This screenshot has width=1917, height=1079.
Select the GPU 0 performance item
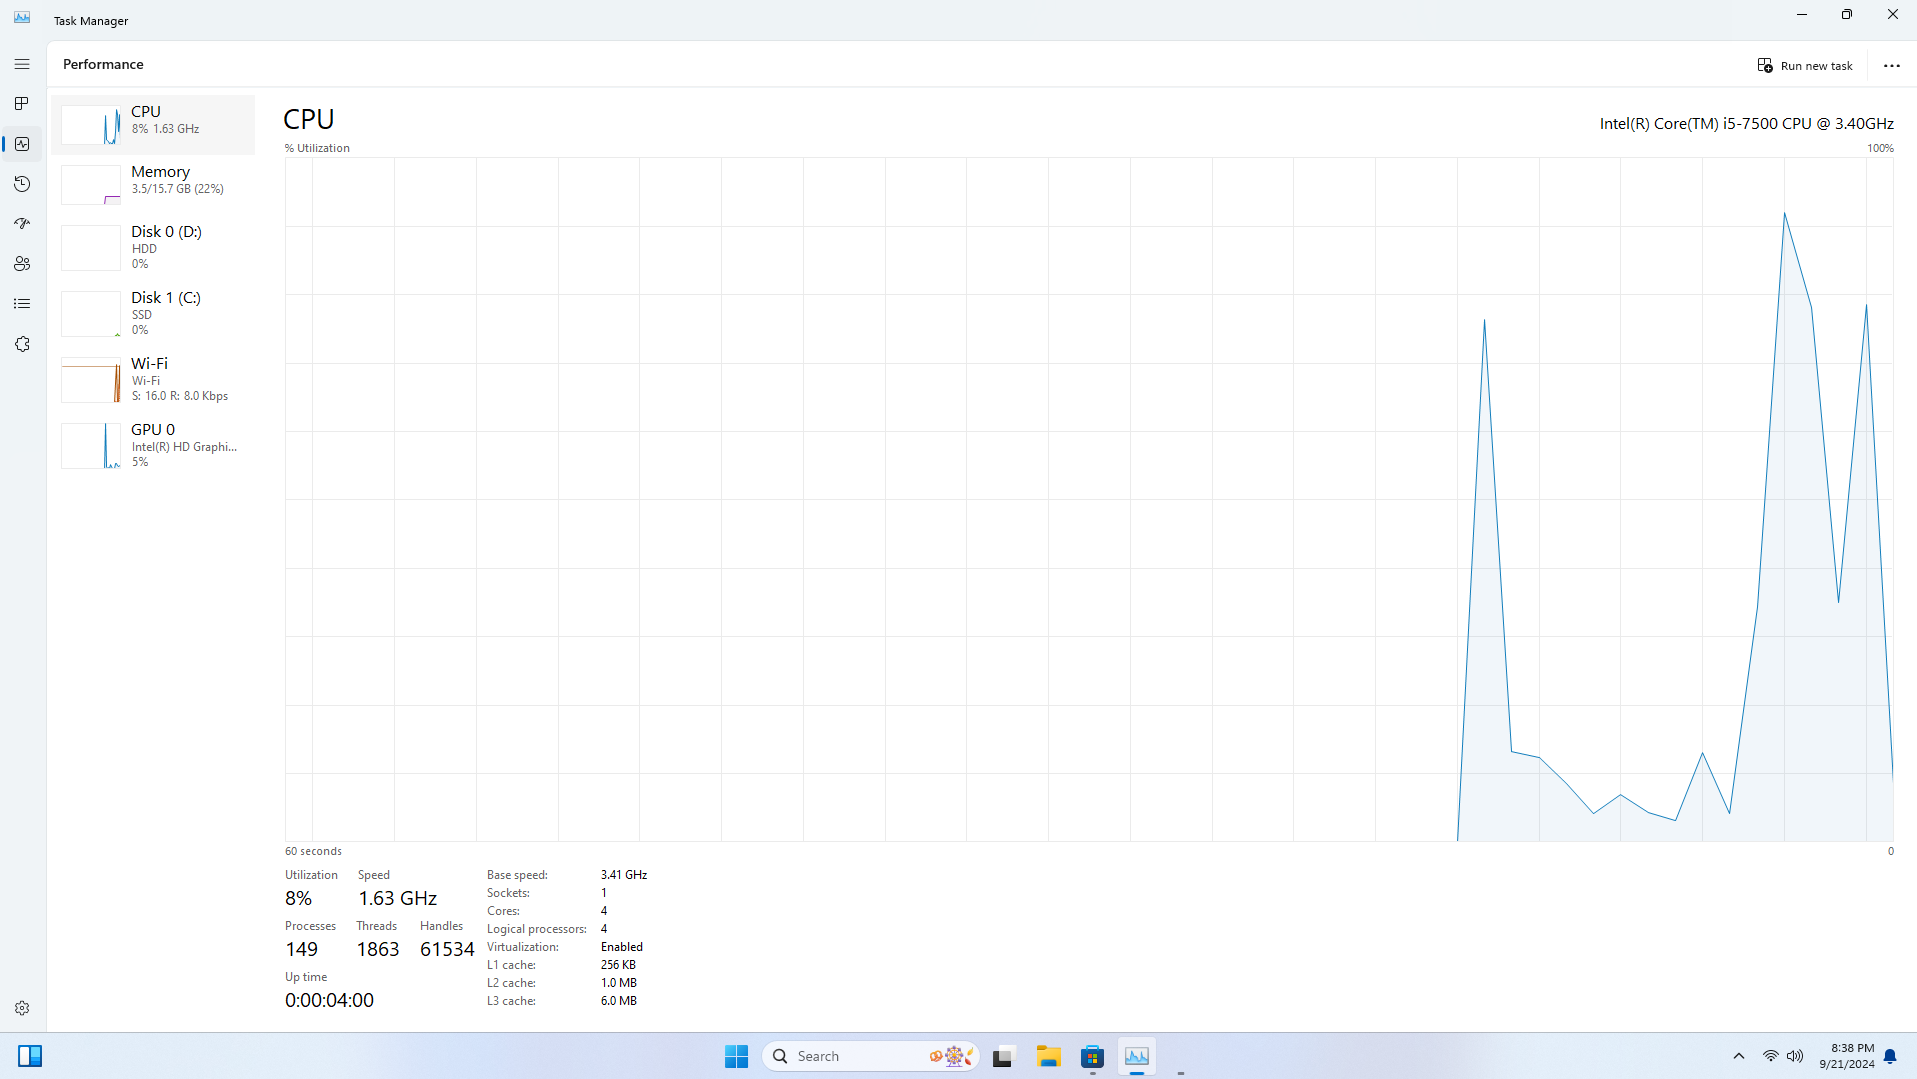click(x=154, y=445)
